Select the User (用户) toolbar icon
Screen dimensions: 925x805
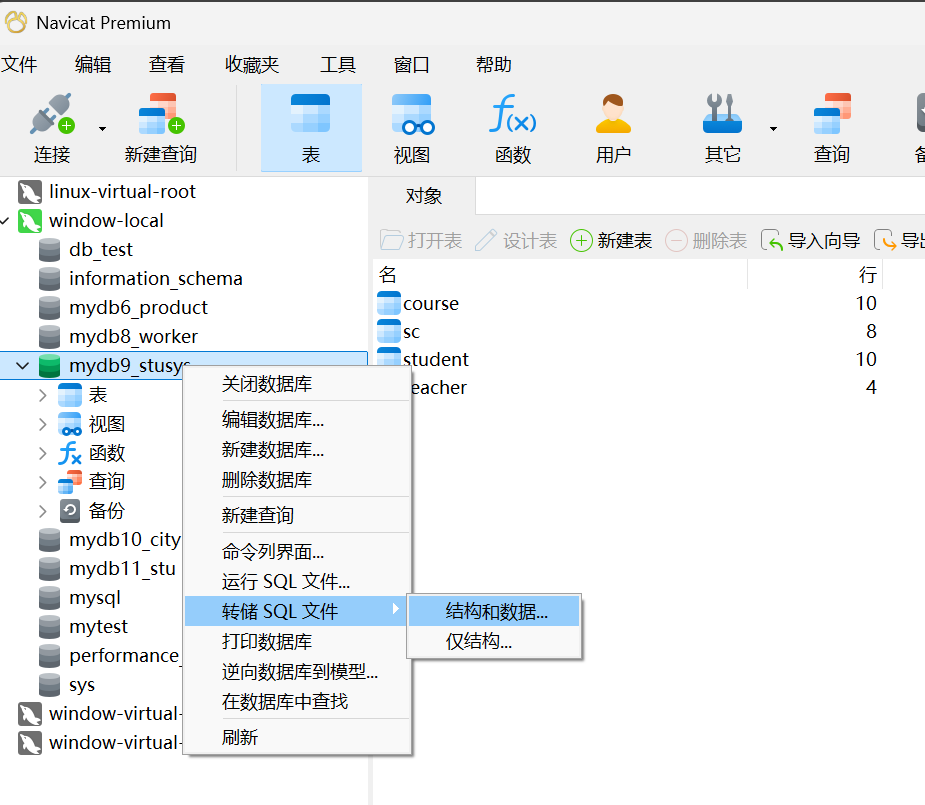pyautogui.click(x=613, y=113)
